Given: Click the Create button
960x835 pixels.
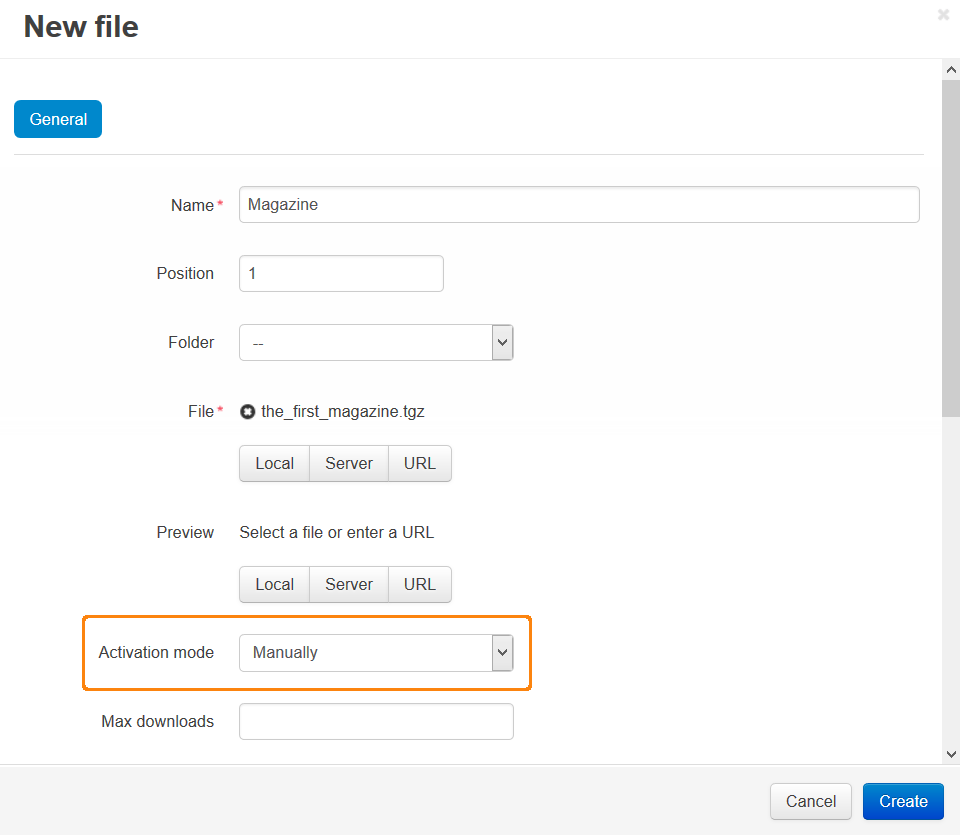Looking at the screenshot, I should click(903, 801).
